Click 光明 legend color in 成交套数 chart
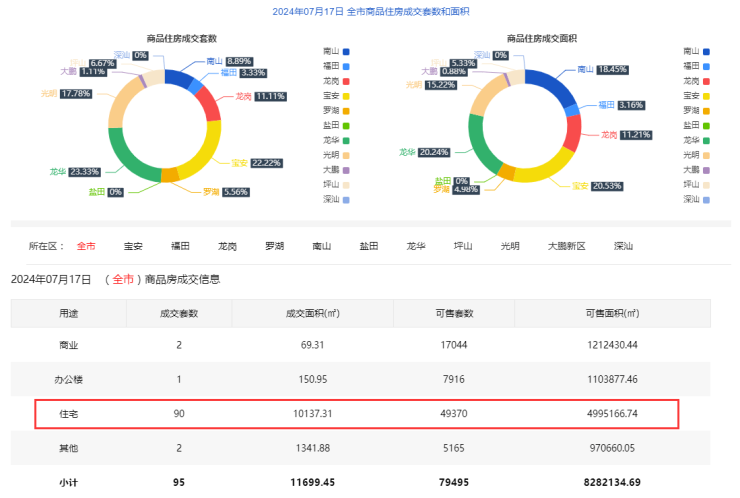740x498 pixels. point(346,155)
